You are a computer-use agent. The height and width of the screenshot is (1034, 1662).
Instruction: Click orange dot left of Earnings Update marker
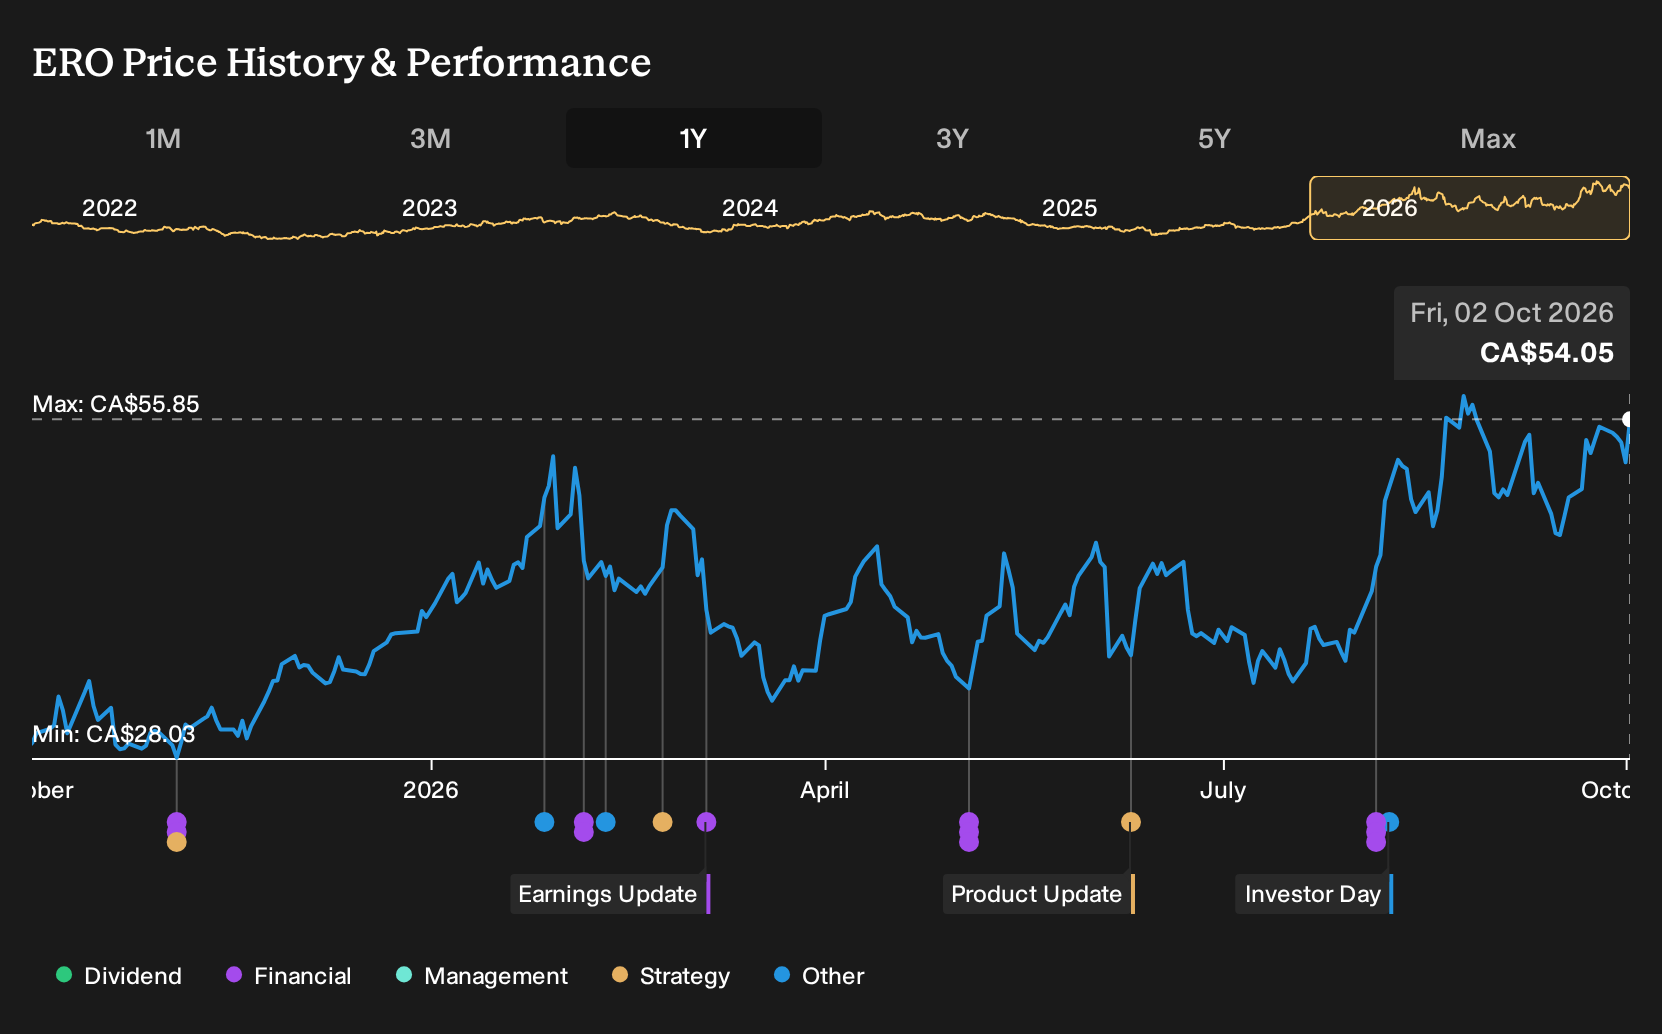tap(662, 822)
